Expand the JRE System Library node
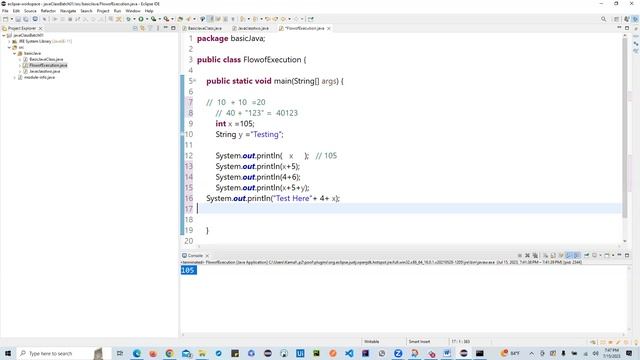The width and height of the screenshot is (640, 360). point(9,42)
